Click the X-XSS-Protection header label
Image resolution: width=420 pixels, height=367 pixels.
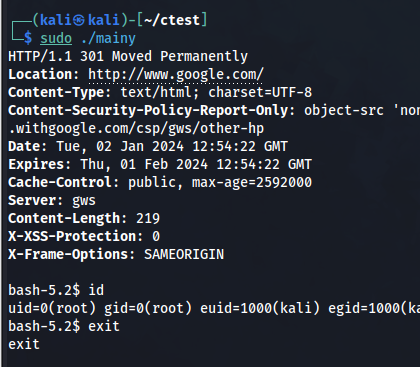tap(72, 236)
